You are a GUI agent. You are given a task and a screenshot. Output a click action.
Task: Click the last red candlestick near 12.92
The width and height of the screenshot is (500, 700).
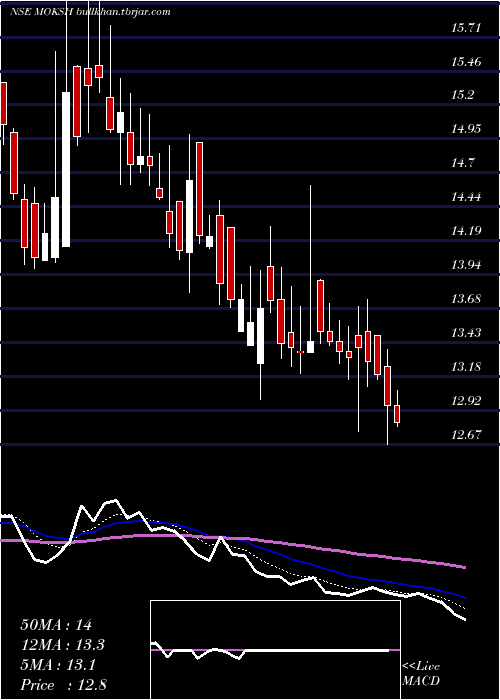[397, 414]
